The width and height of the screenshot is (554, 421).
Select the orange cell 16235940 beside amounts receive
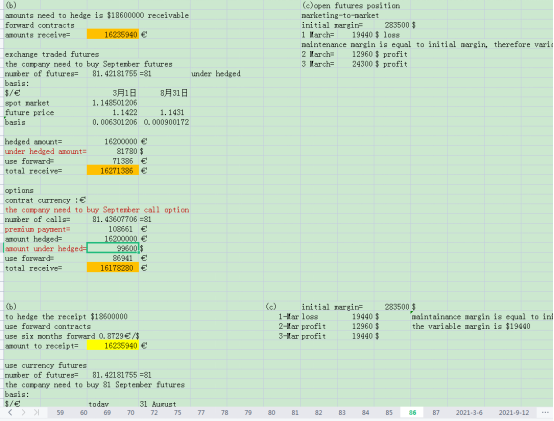[113, 35]
